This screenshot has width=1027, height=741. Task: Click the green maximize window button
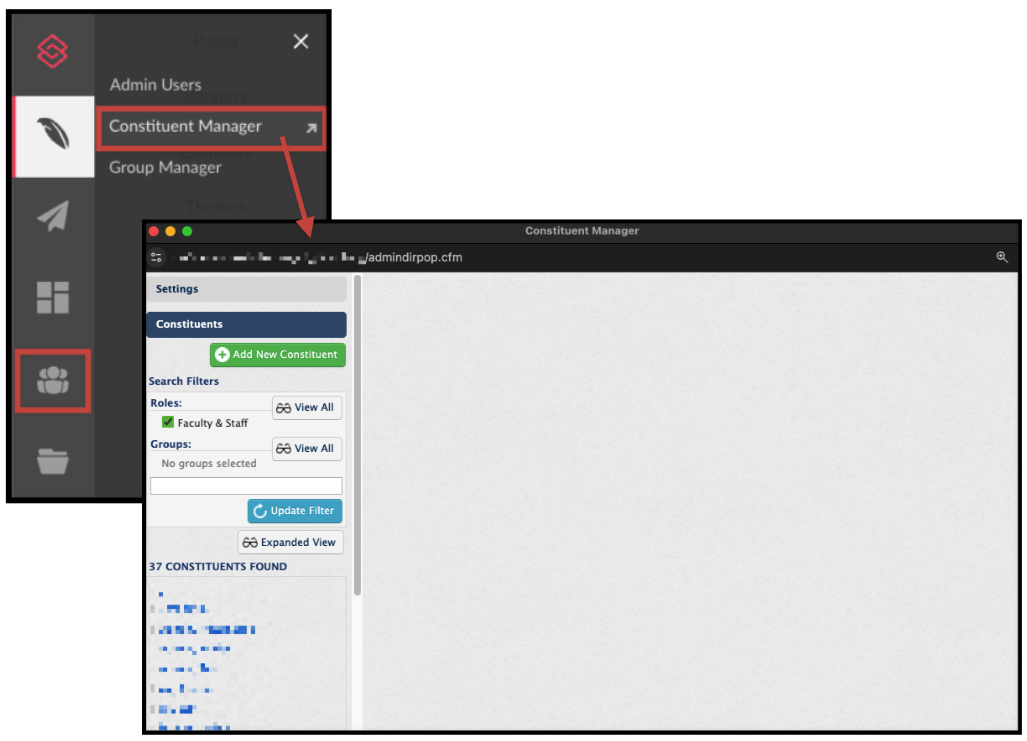click(187, 231)
